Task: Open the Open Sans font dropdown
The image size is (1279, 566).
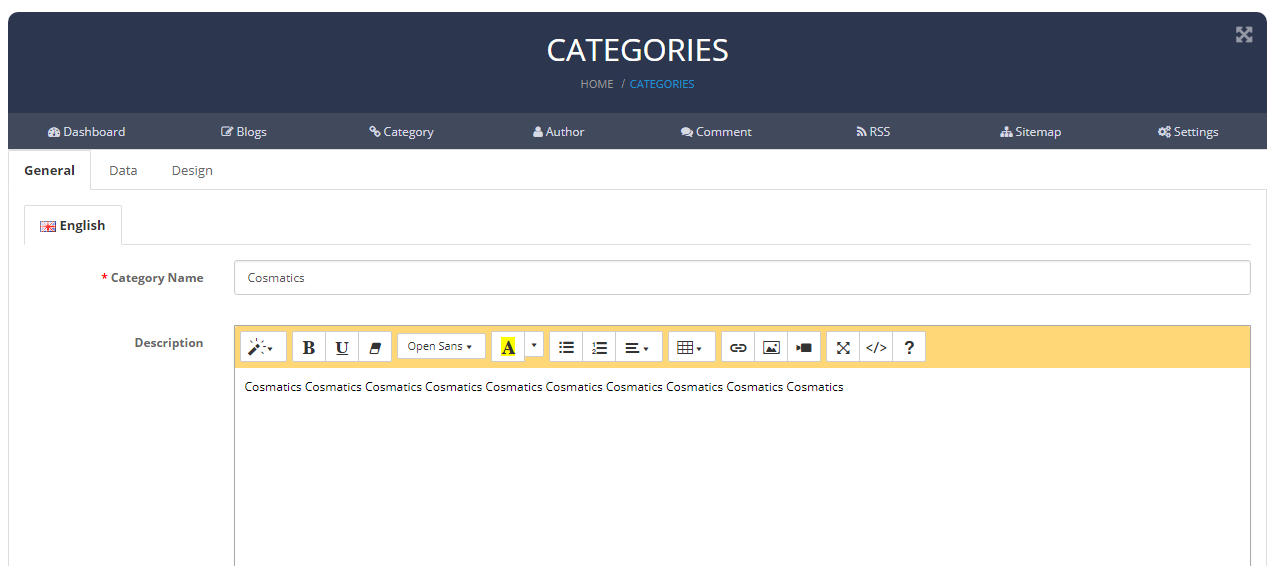Action: coord(440,346)
